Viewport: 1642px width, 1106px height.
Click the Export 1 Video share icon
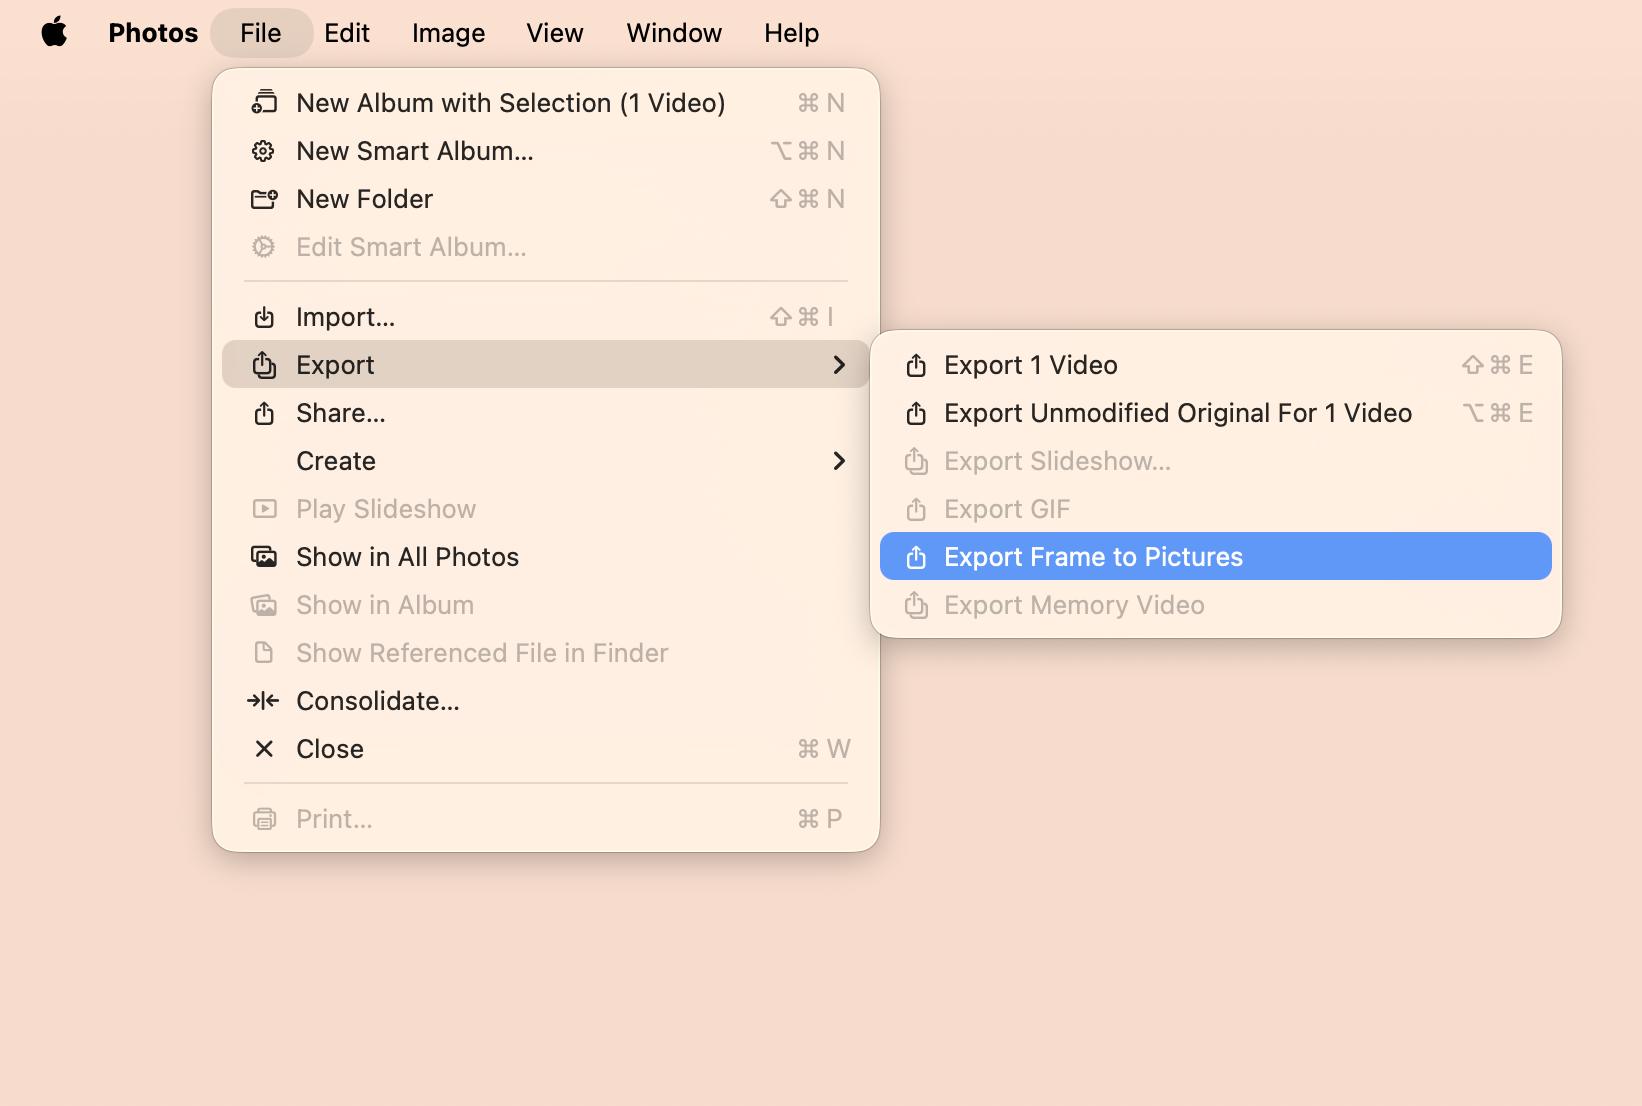[916, 365]
